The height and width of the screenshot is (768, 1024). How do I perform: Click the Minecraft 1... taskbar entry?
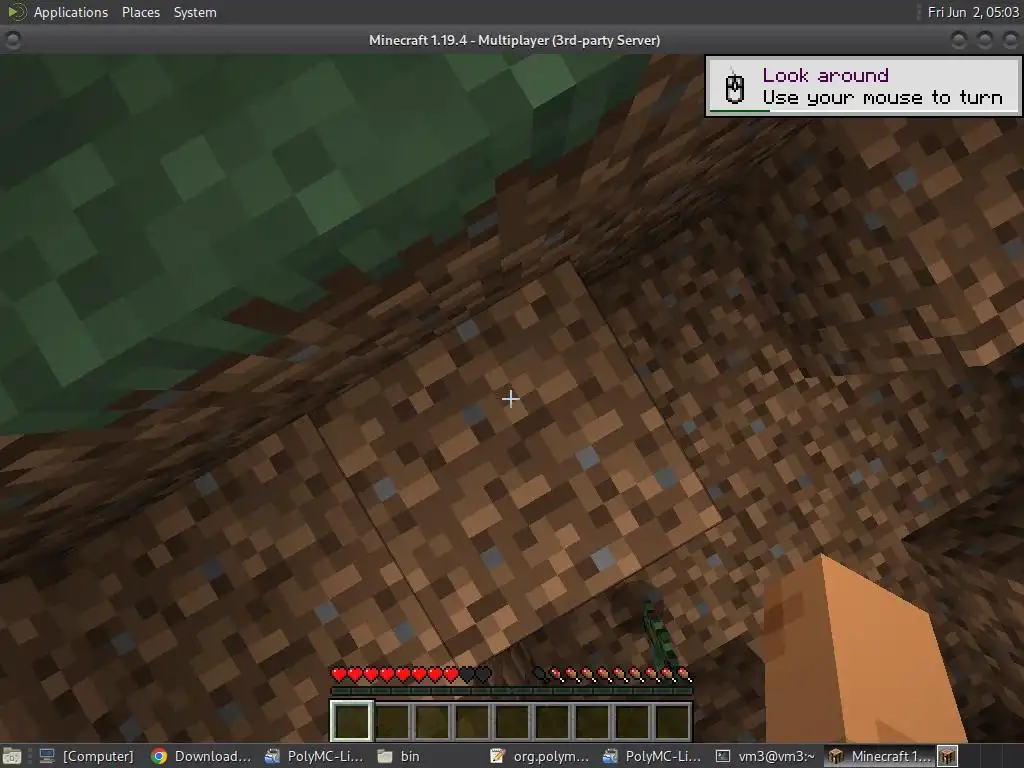pyautogui.click(x=879, y=756)
